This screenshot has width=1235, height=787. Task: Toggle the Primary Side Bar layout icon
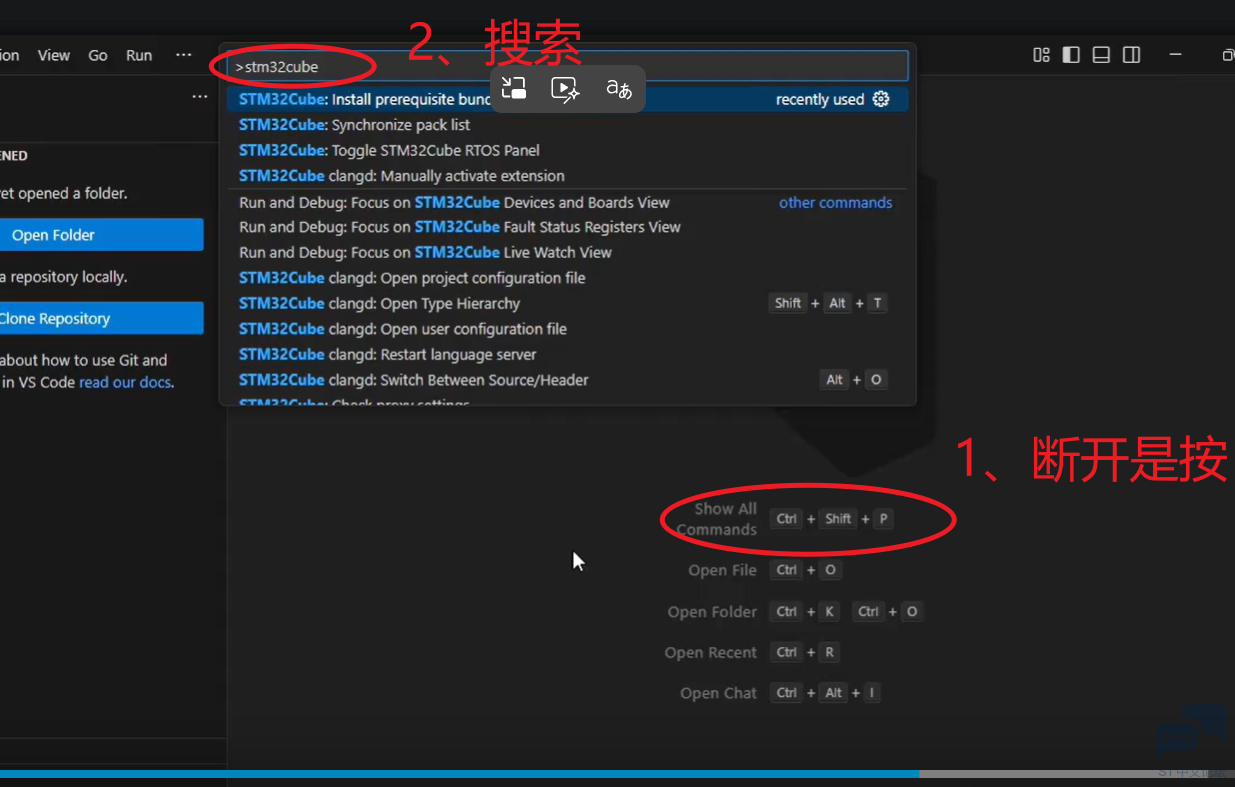point(1071,55)
